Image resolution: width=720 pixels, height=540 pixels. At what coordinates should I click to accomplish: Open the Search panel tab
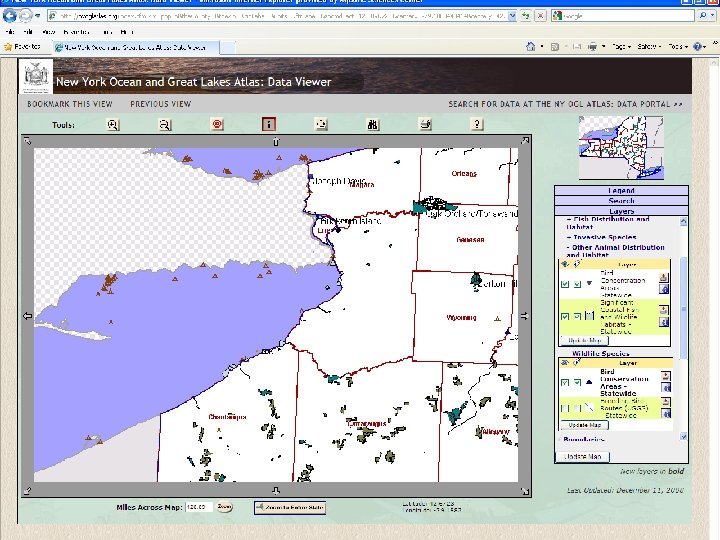[x=621, y=201]
